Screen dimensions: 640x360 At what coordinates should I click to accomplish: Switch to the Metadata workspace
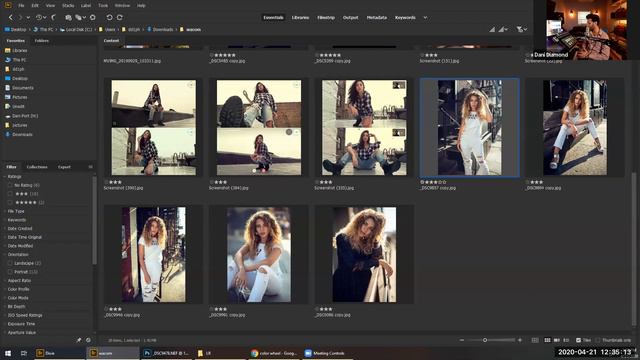377,18
